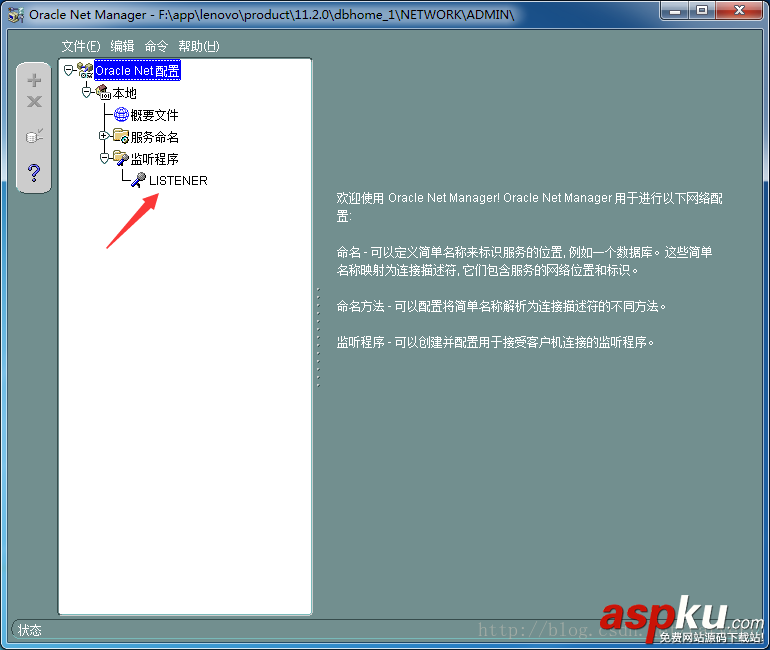Select the 本地 tree item
The width and height of the screenshot is (770, 650).
[x=125, y=93]
